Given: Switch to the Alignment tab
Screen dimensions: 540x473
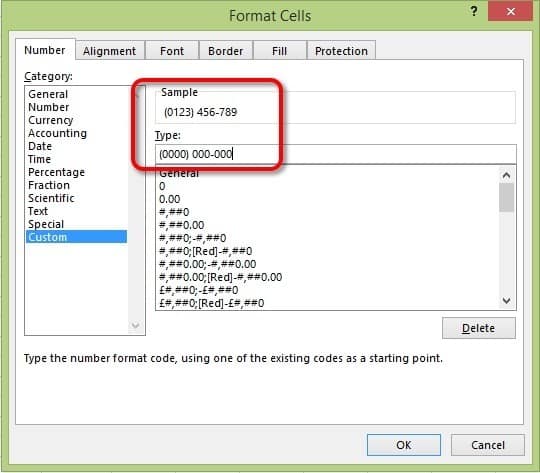Looking at the screenshot, I should (x=110, y=51).
